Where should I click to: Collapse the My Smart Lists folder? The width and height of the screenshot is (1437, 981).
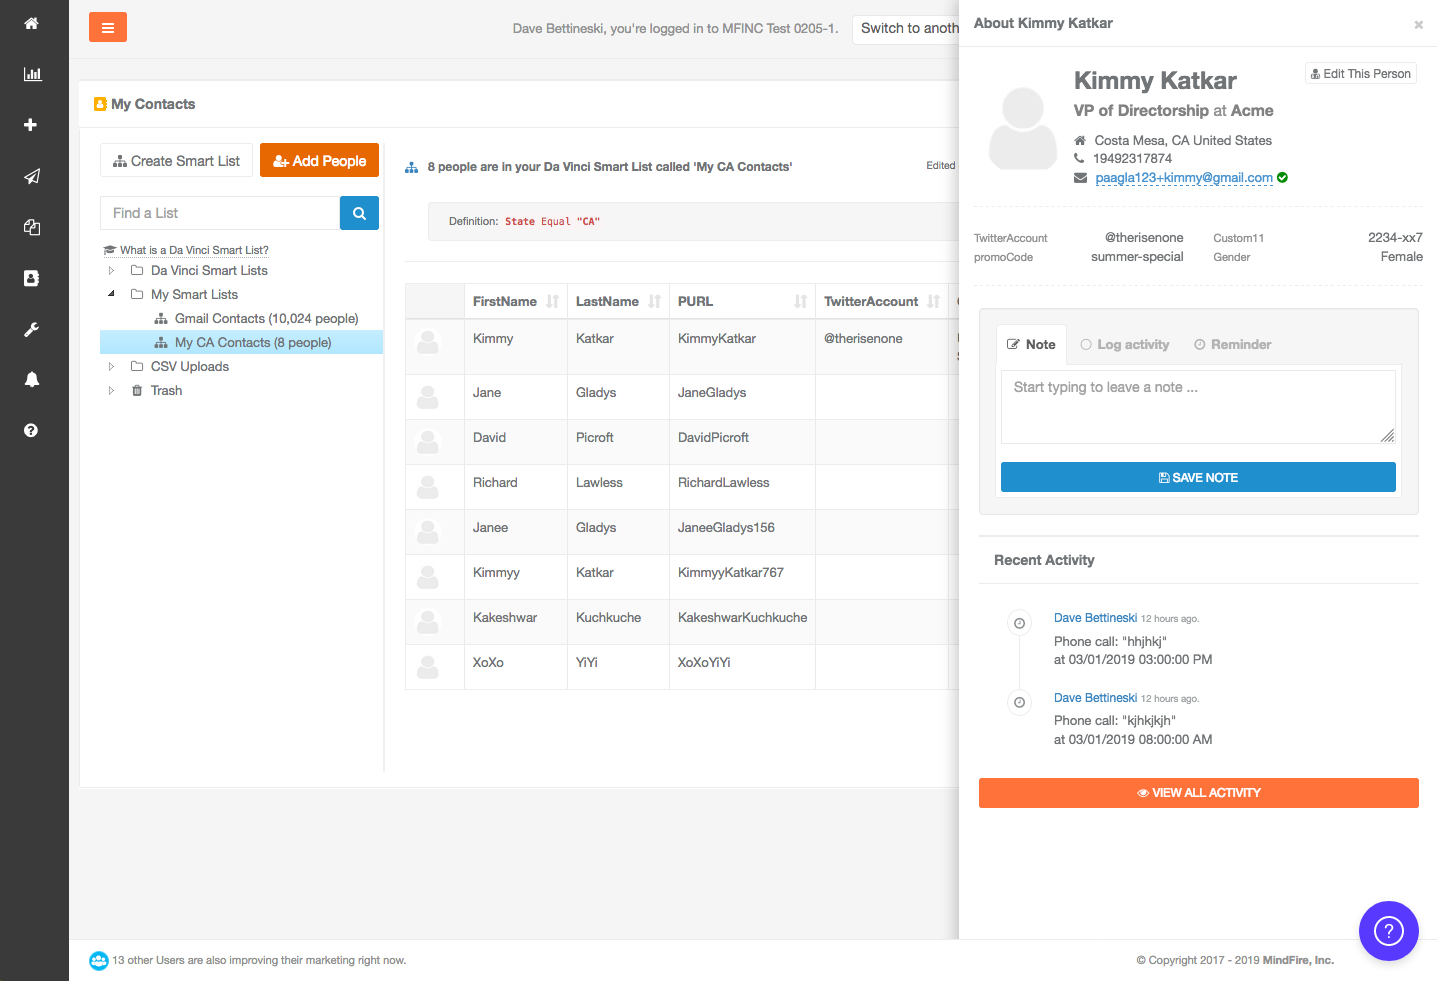111,294
